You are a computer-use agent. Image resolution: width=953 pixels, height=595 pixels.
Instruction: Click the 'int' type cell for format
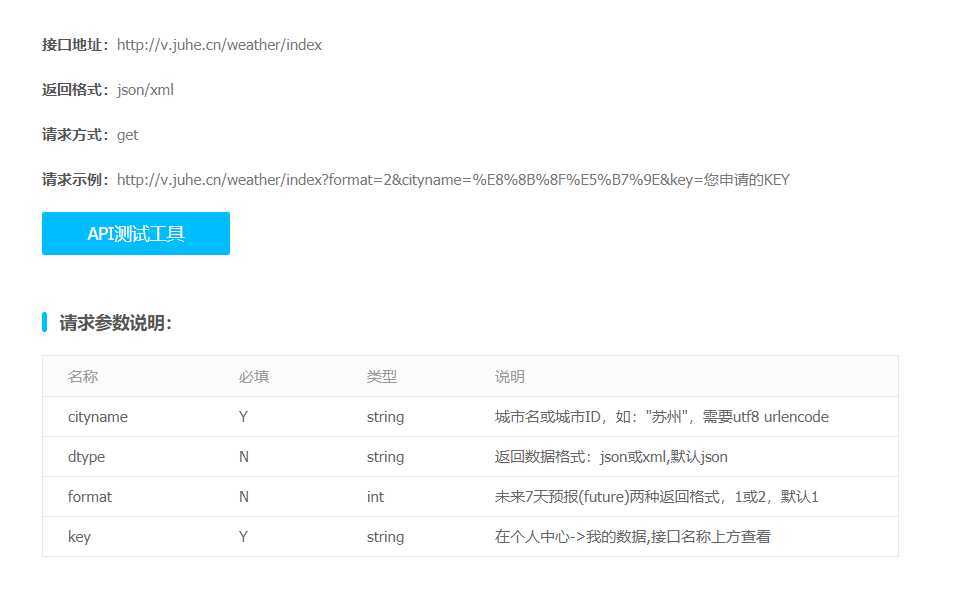click(375, 497)
